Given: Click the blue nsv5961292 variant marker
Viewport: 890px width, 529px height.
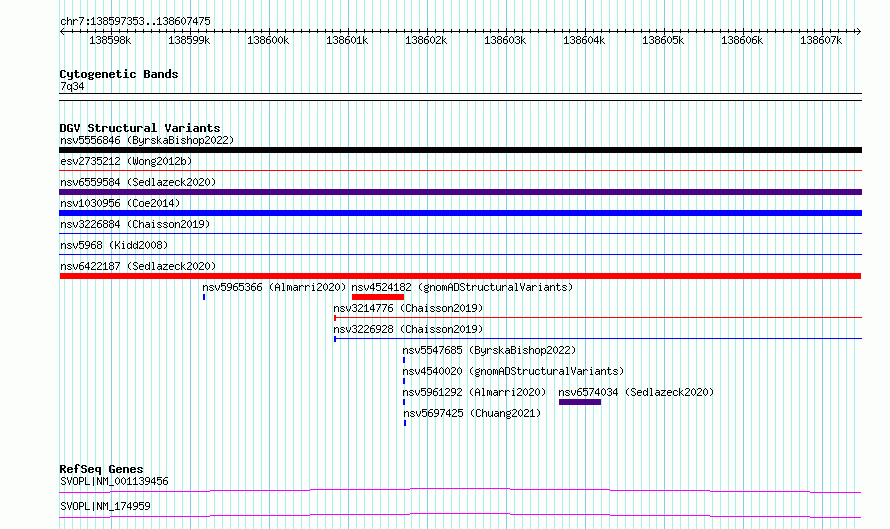Looking at the screenshot, I should coord(404,402).
